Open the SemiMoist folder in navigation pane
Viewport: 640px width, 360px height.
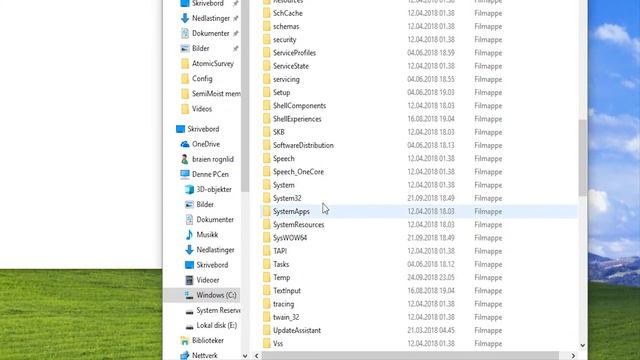(216, 94)
